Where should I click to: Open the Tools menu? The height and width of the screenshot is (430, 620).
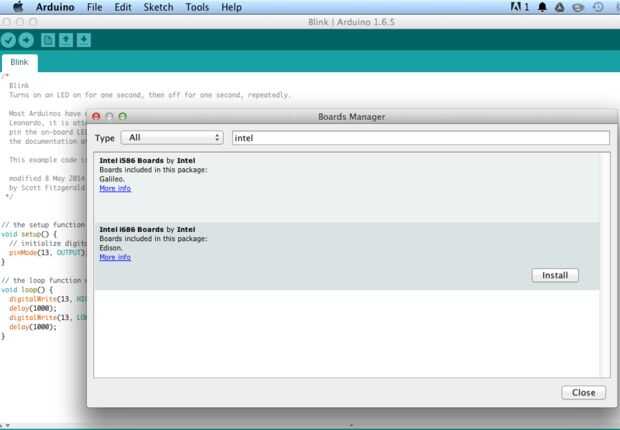pos(197,7)
